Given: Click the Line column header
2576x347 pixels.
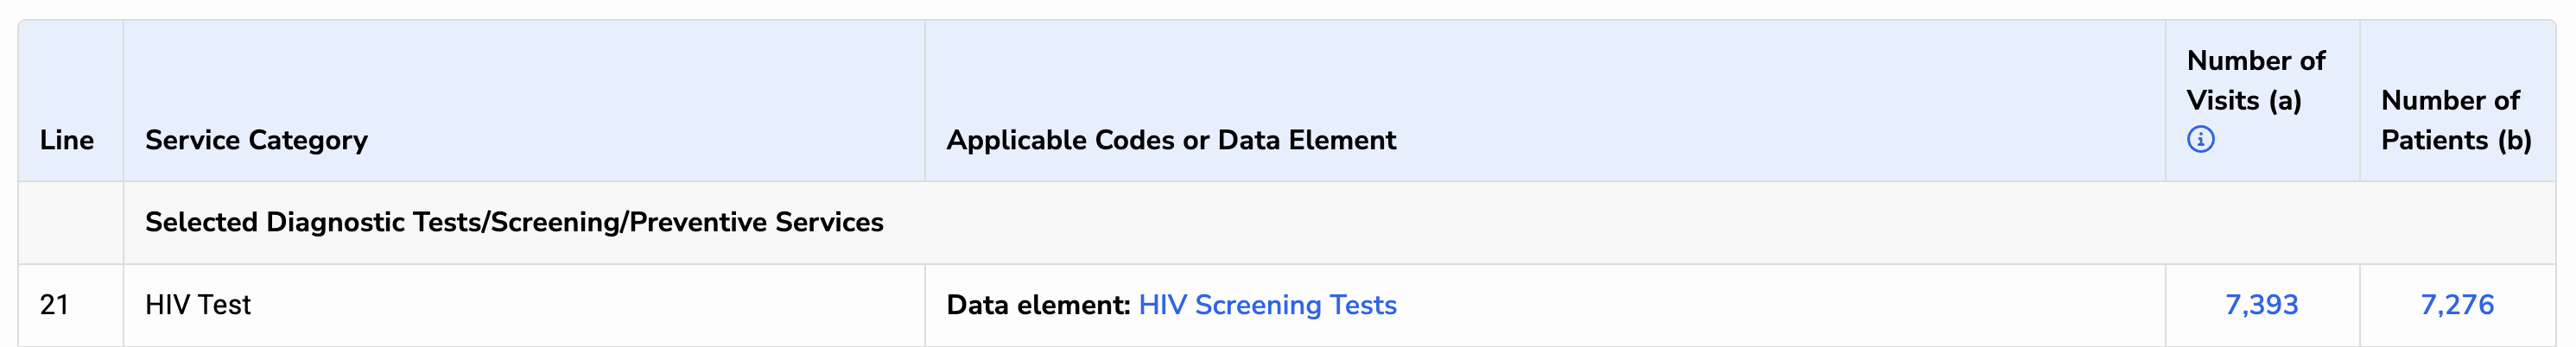Looking at the screenshot, I should pos(67,140).
